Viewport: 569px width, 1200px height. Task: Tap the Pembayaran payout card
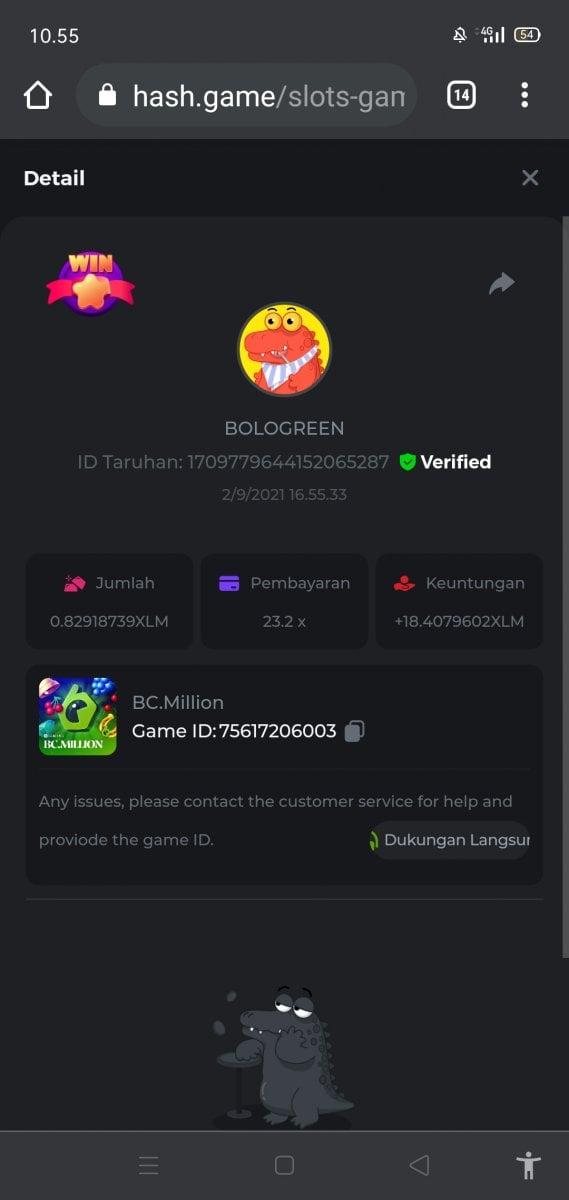tap(284, 602)
